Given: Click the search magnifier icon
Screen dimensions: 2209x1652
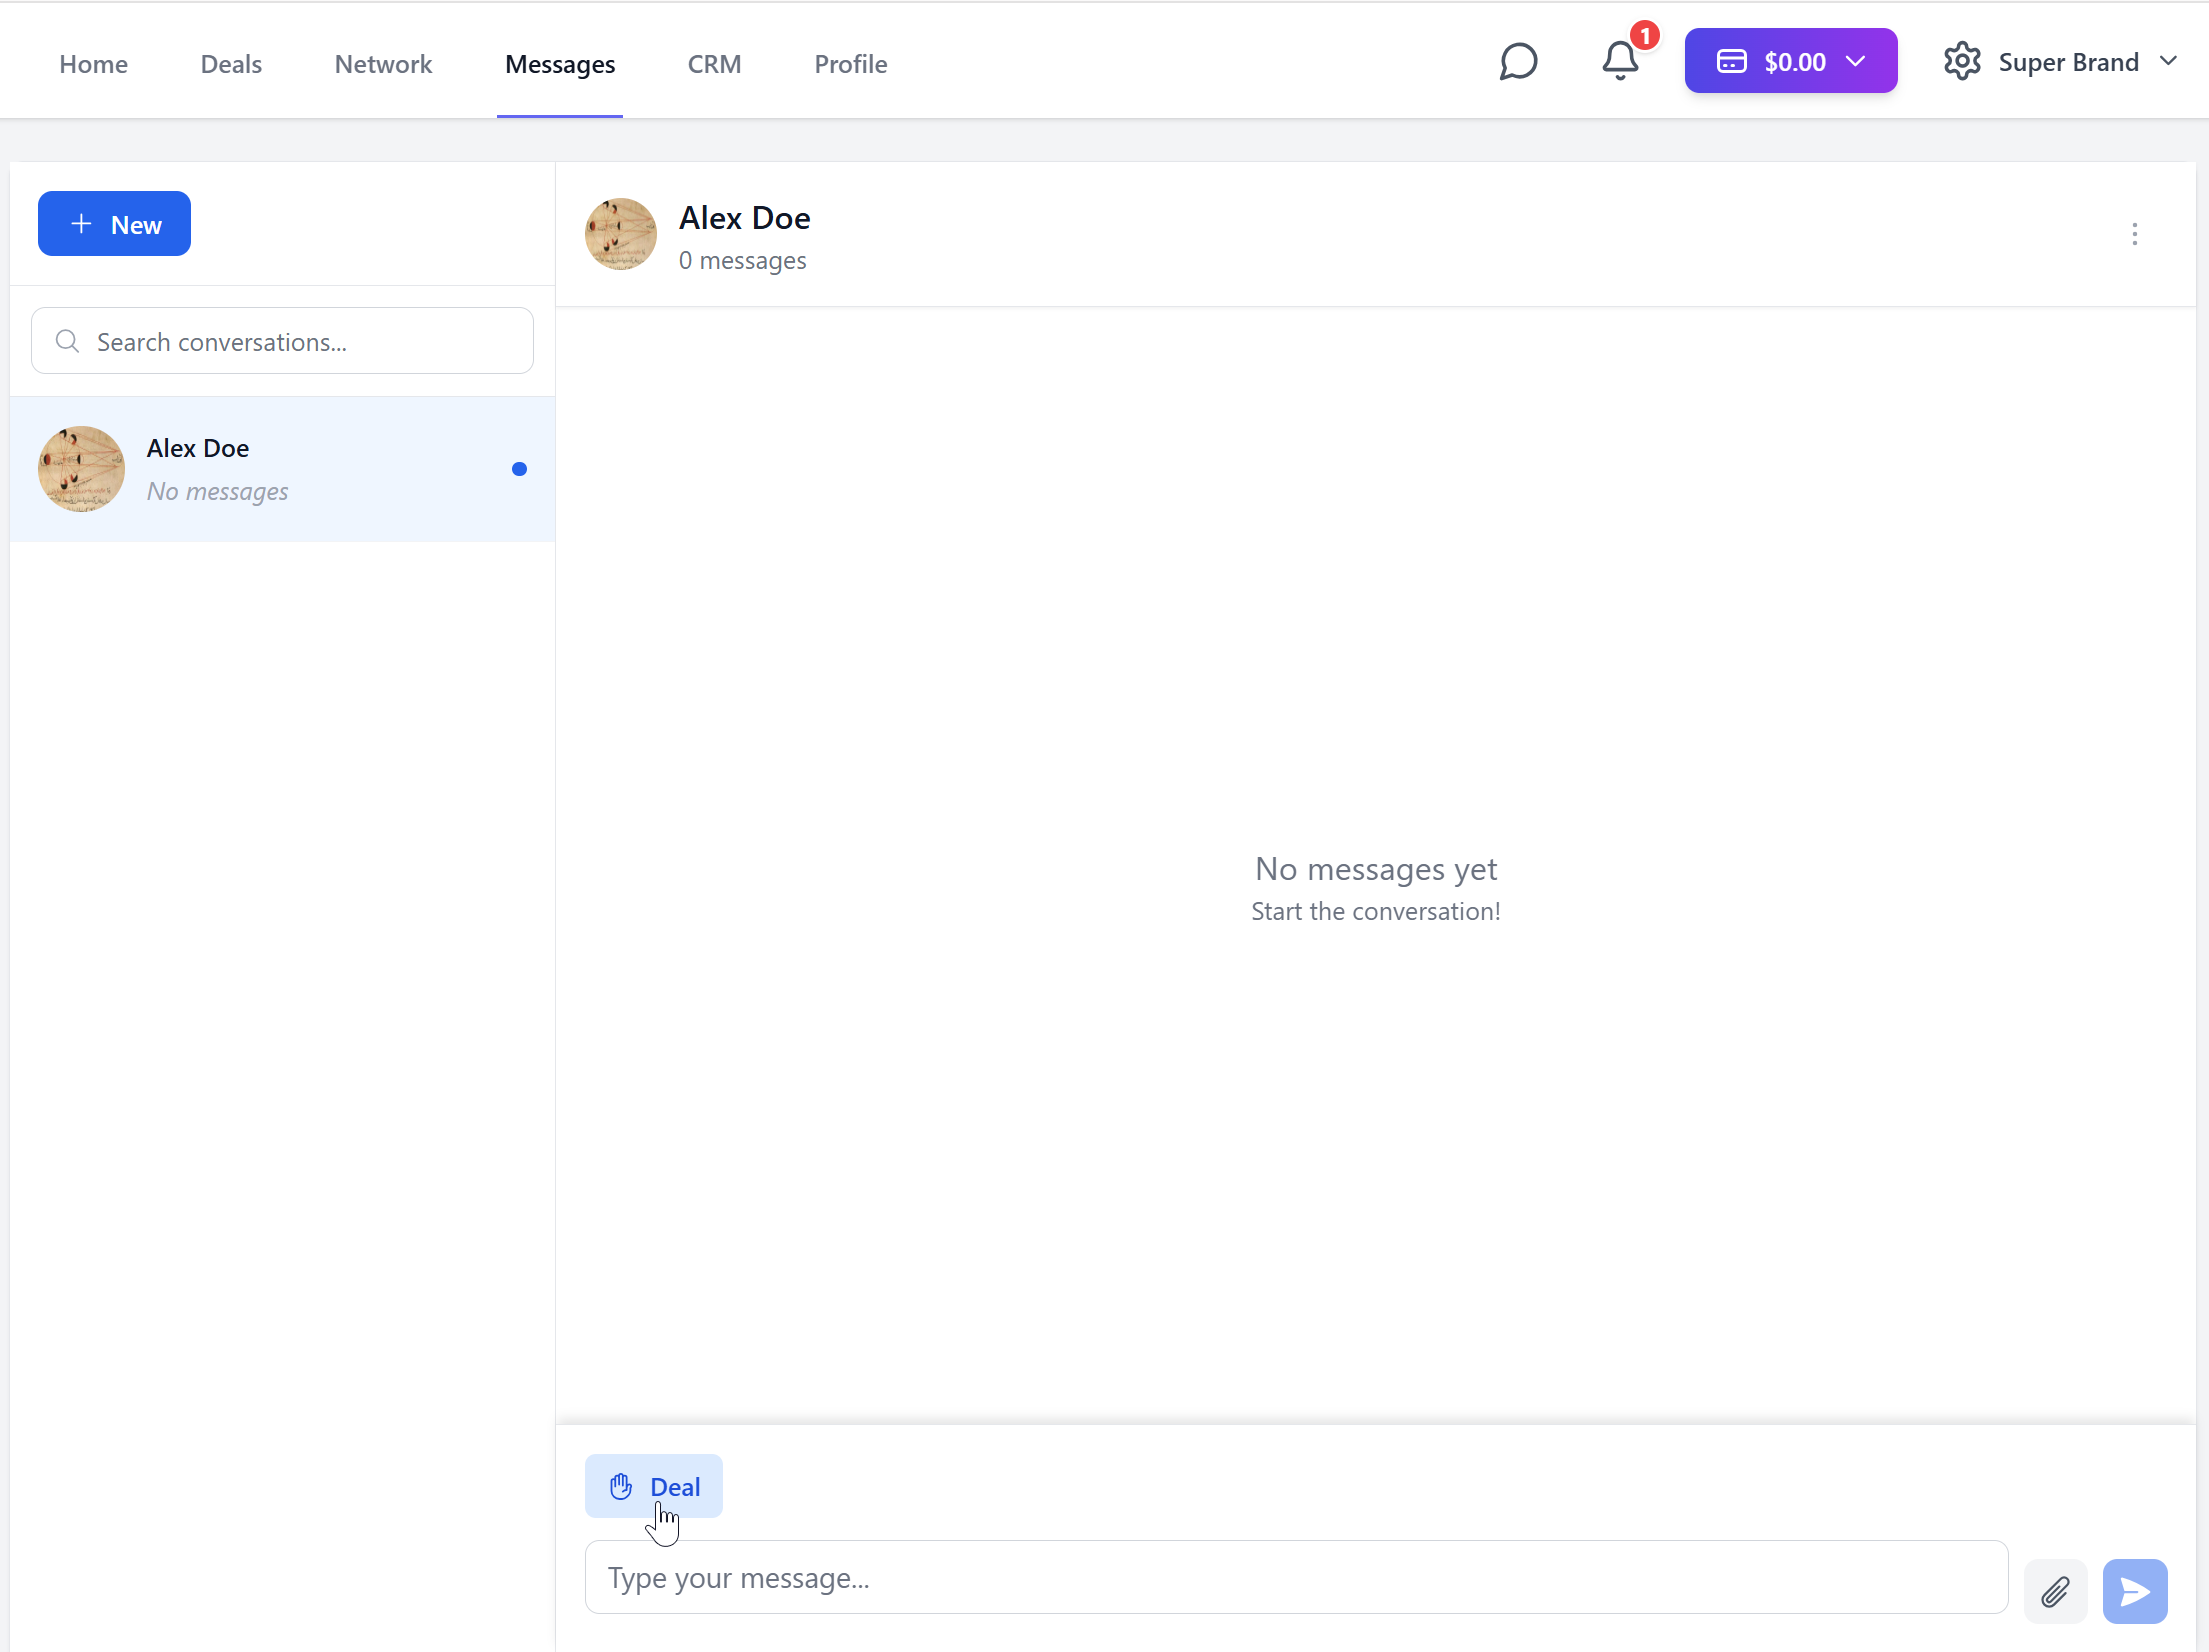Looking at the screenshot, I should click(68, 341).
